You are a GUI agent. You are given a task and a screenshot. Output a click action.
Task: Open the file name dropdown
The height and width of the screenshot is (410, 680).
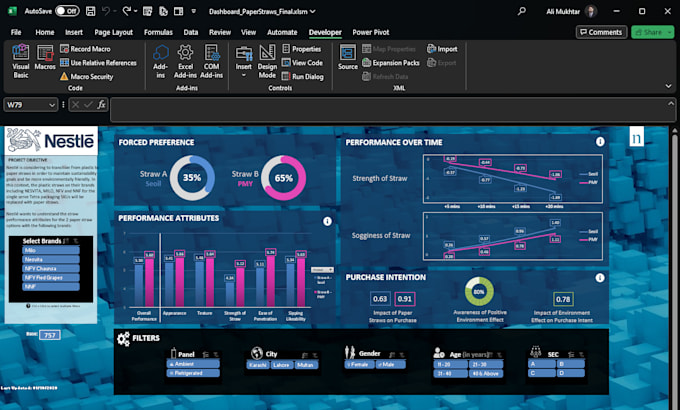[313, 12]
